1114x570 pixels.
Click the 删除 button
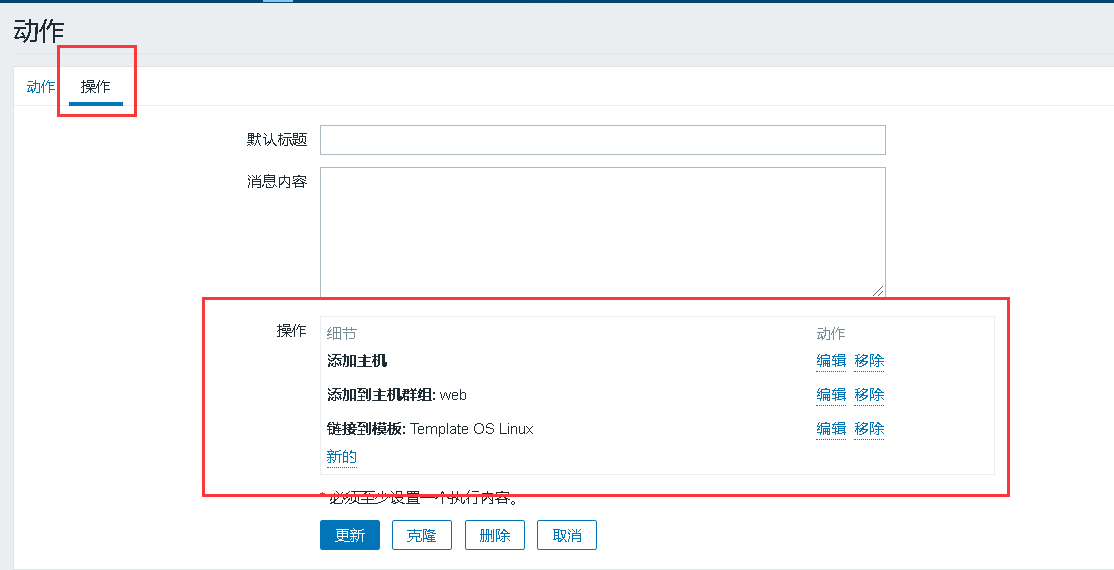pos(494,535)
